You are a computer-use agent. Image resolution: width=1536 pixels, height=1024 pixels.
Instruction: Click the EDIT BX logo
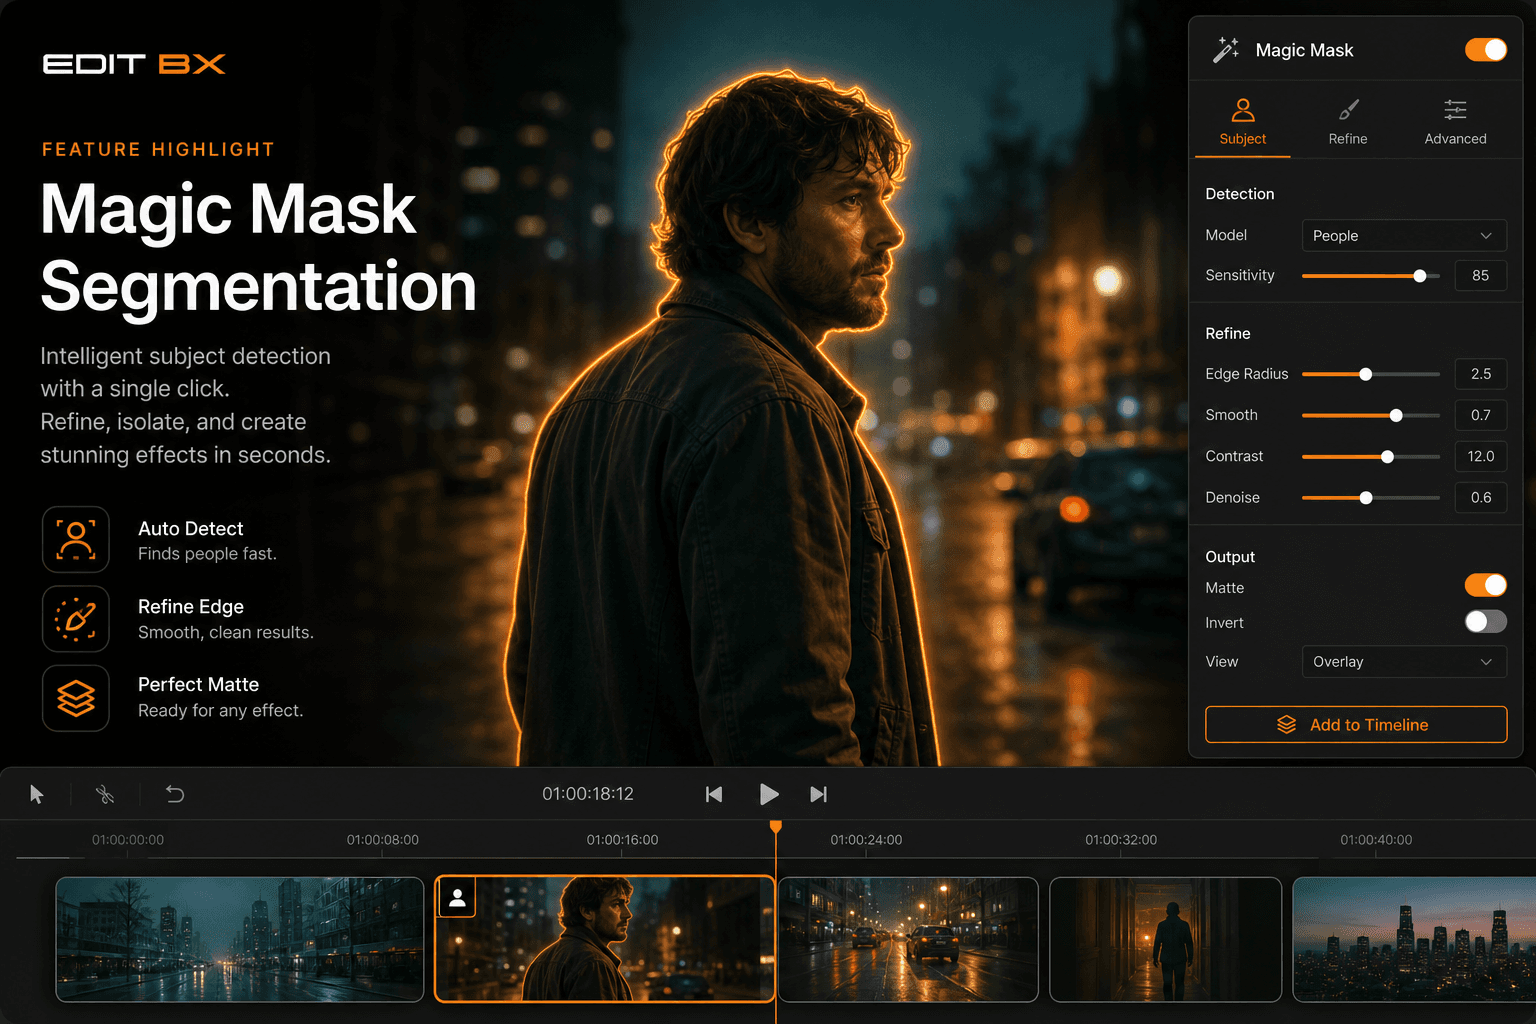pyautogui.click(x=134, y=64)
